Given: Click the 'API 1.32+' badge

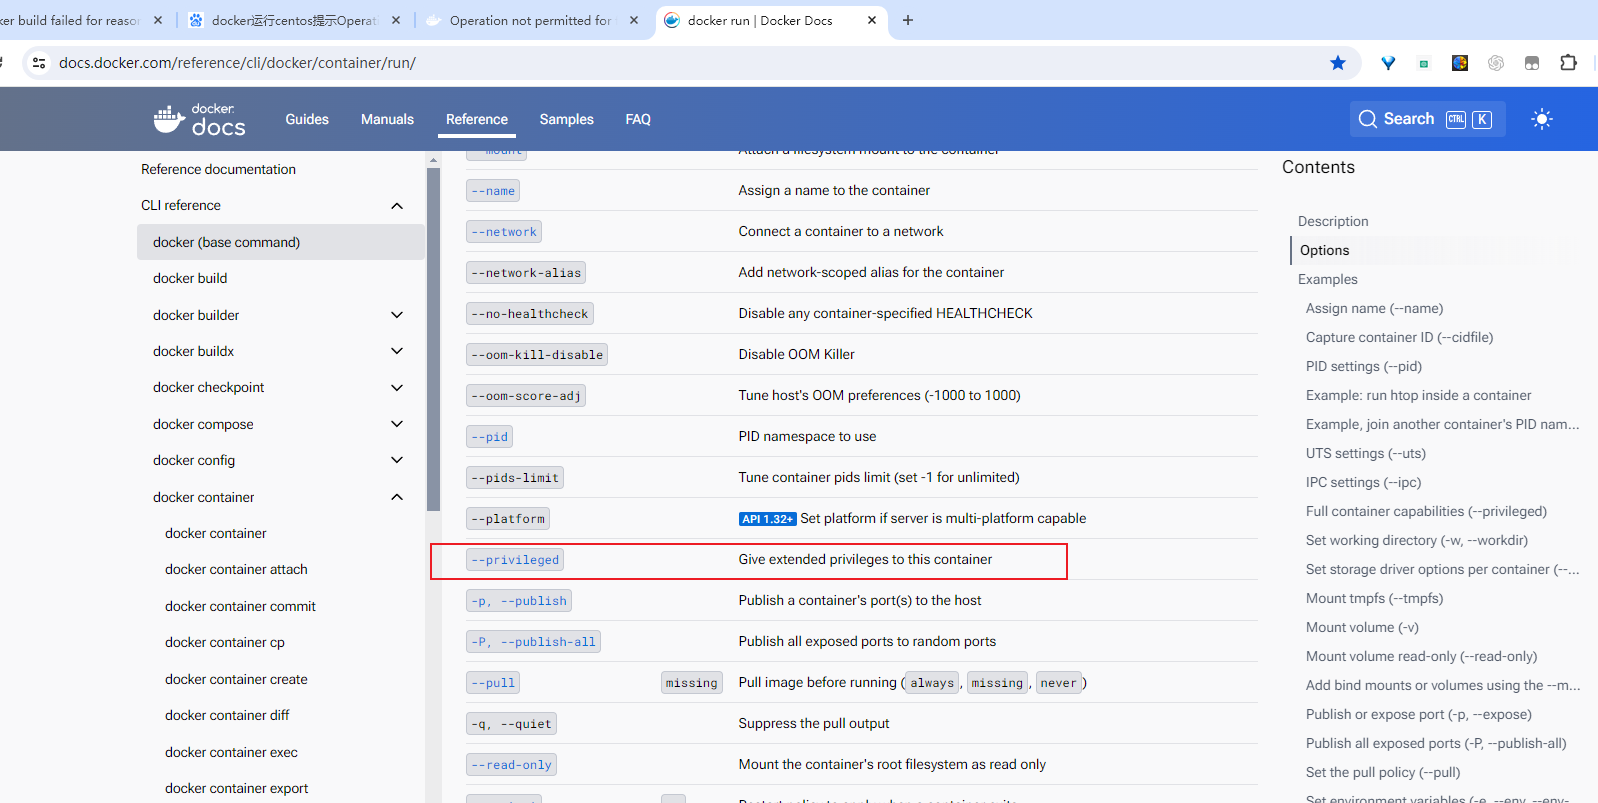Looking at the screenshot, I should pos(767,519).
